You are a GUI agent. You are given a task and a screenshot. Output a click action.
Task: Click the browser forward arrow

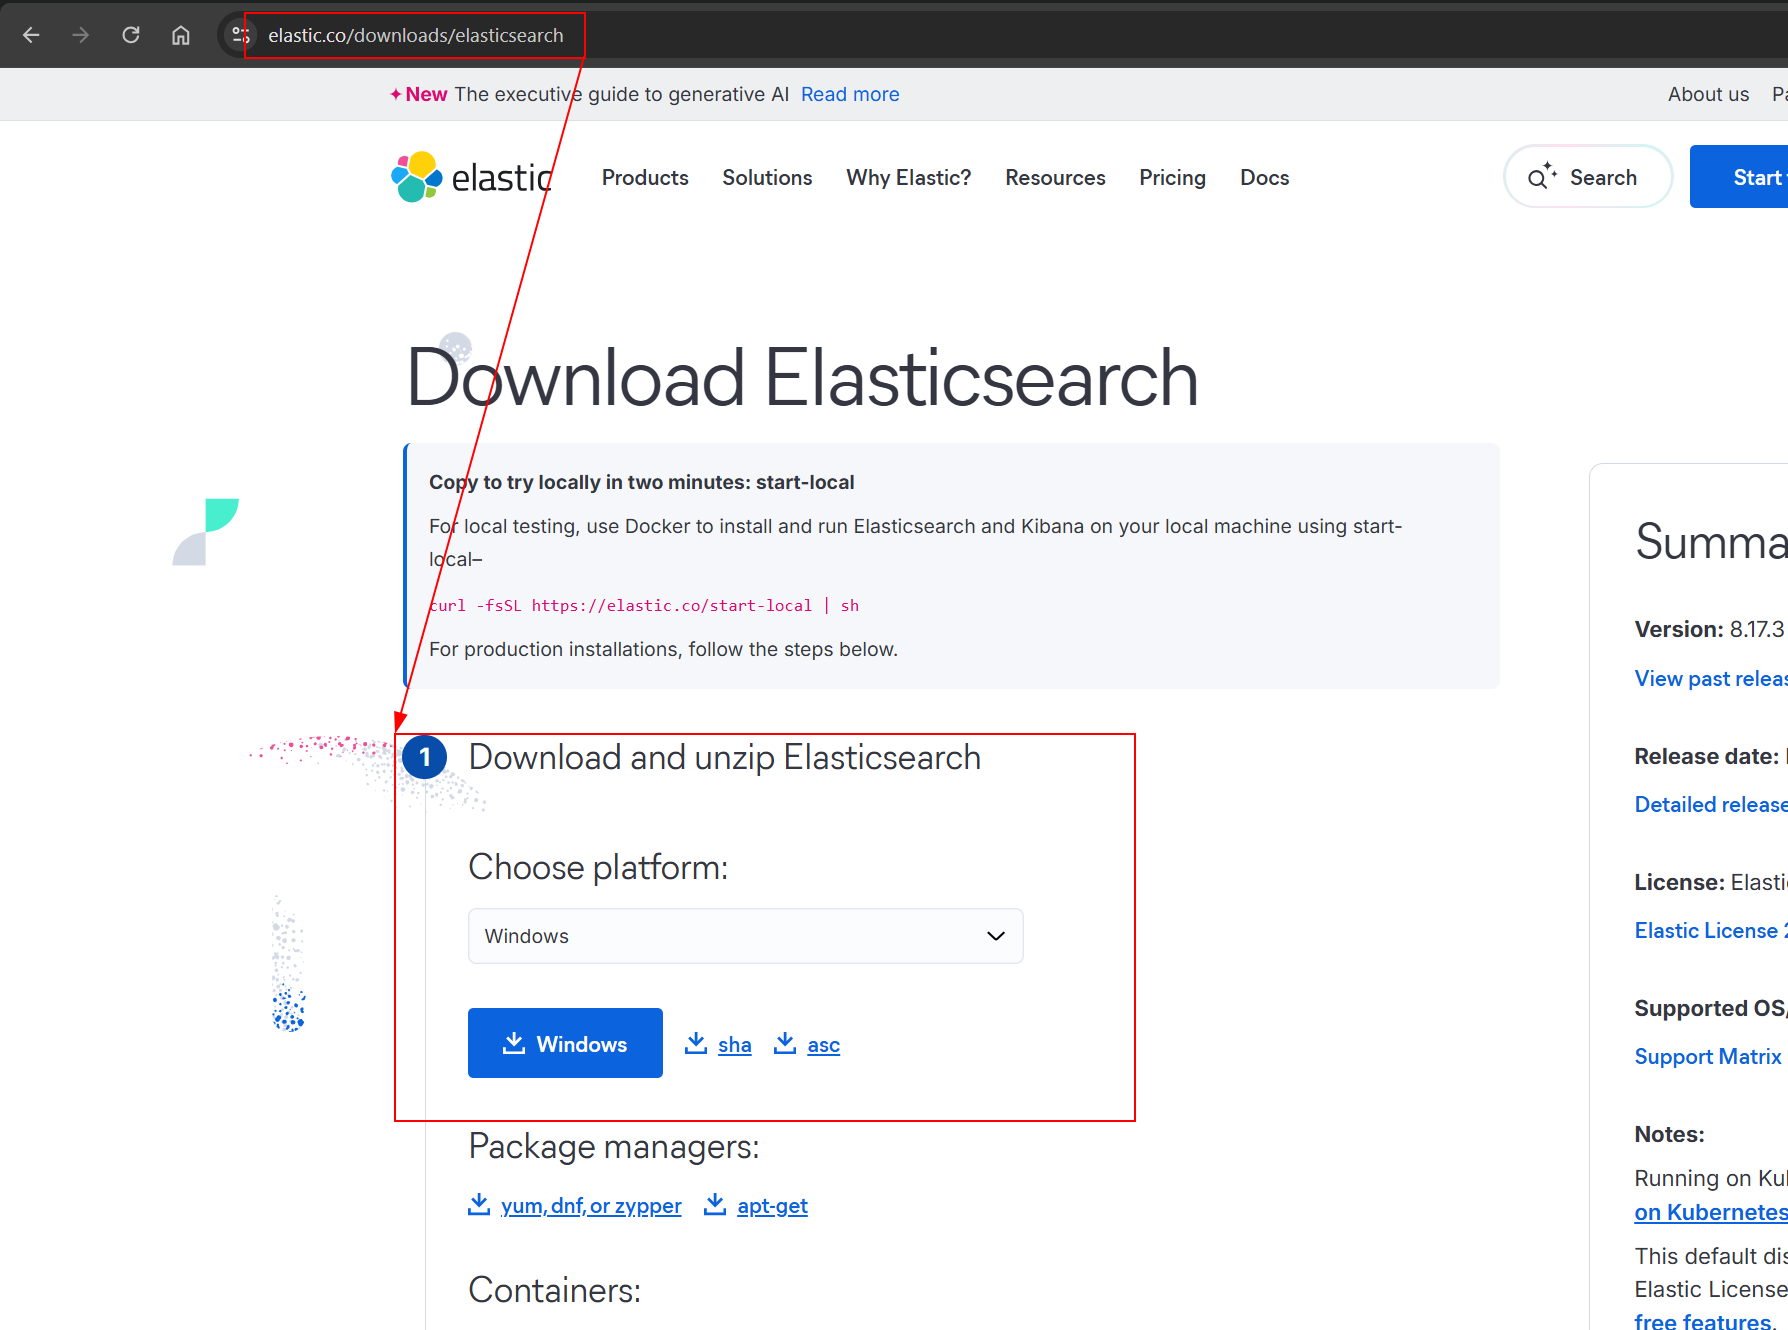coord(81,35)
